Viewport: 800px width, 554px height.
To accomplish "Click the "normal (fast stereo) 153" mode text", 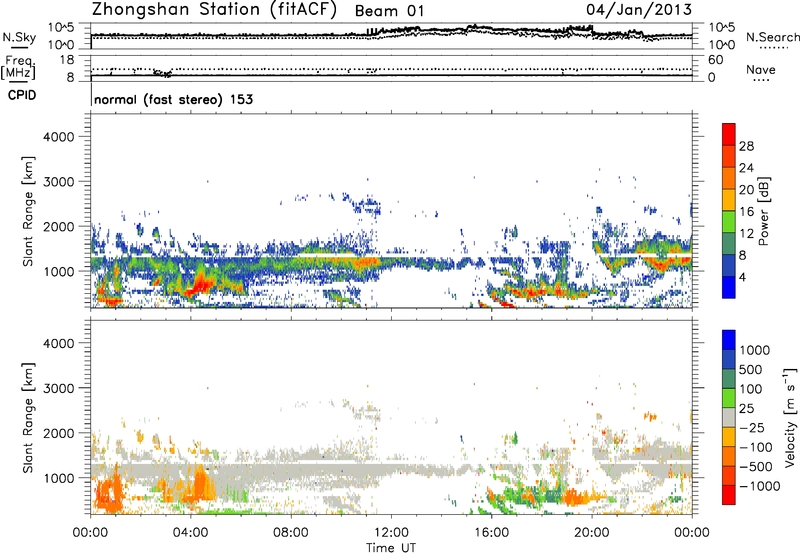I will coord(173,99).
